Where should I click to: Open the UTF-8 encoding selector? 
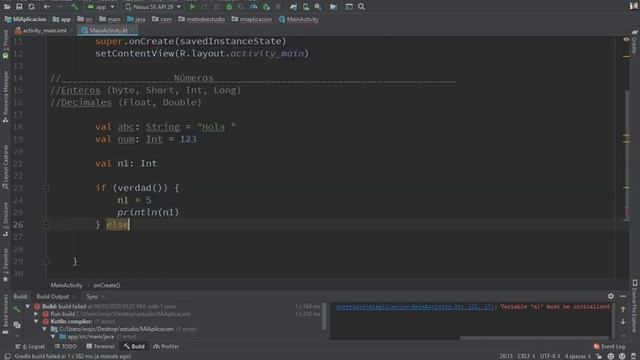[x=550, y=356]
